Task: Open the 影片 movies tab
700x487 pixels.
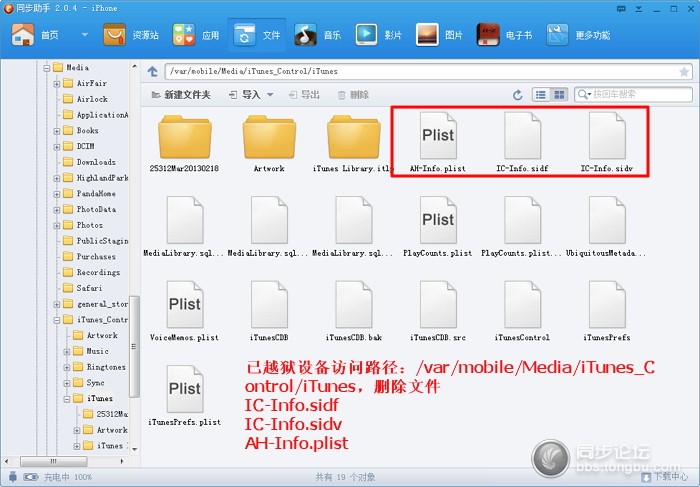Action: coord(378,35)
